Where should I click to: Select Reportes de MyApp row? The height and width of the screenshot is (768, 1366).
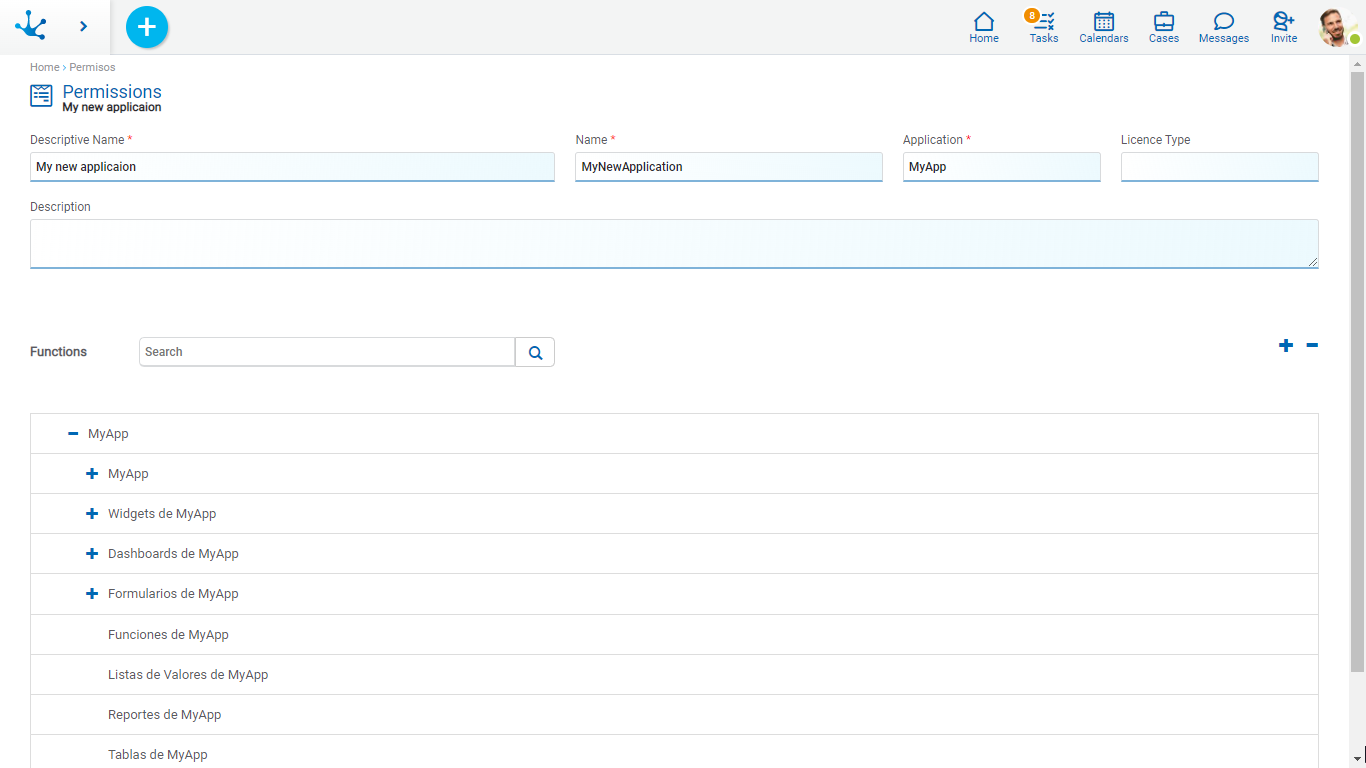click(165, 715)
